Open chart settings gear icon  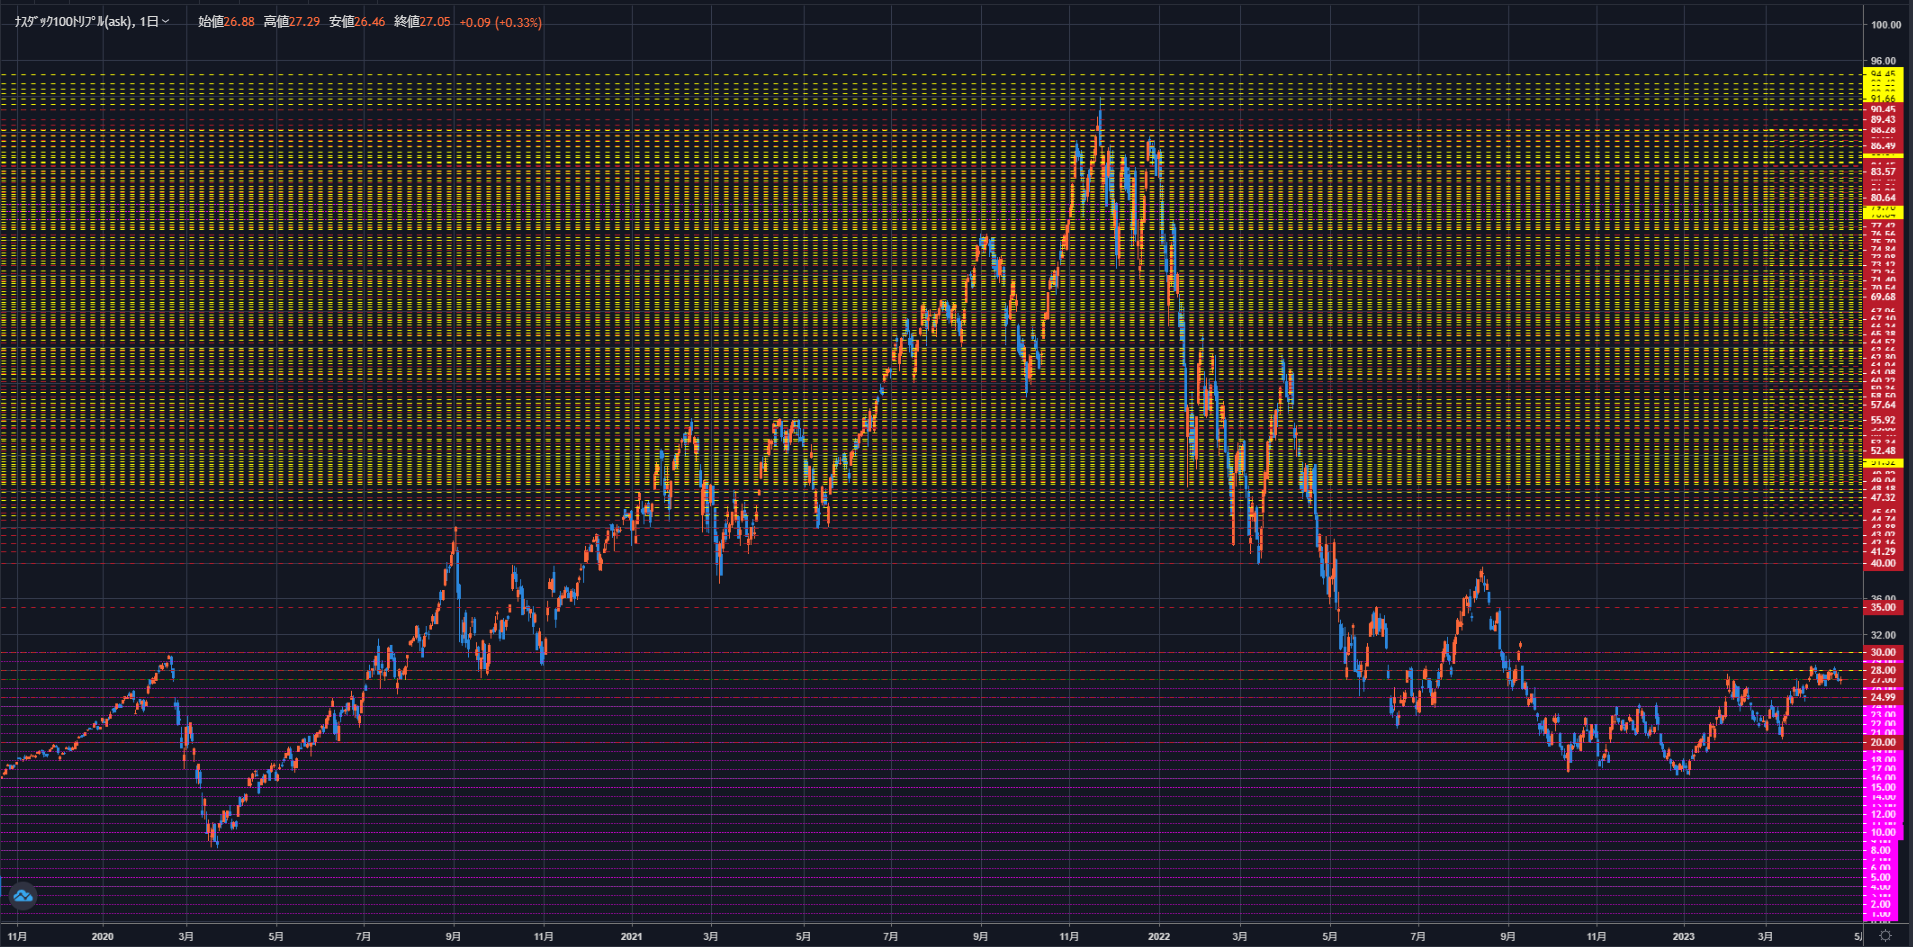tap(1885, 936)
